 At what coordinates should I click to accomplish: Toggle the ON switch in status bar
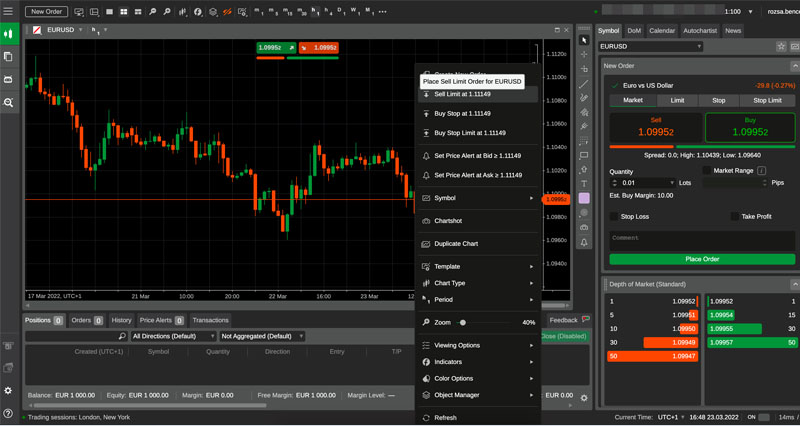pyautogui.click(x=764, y=417)
